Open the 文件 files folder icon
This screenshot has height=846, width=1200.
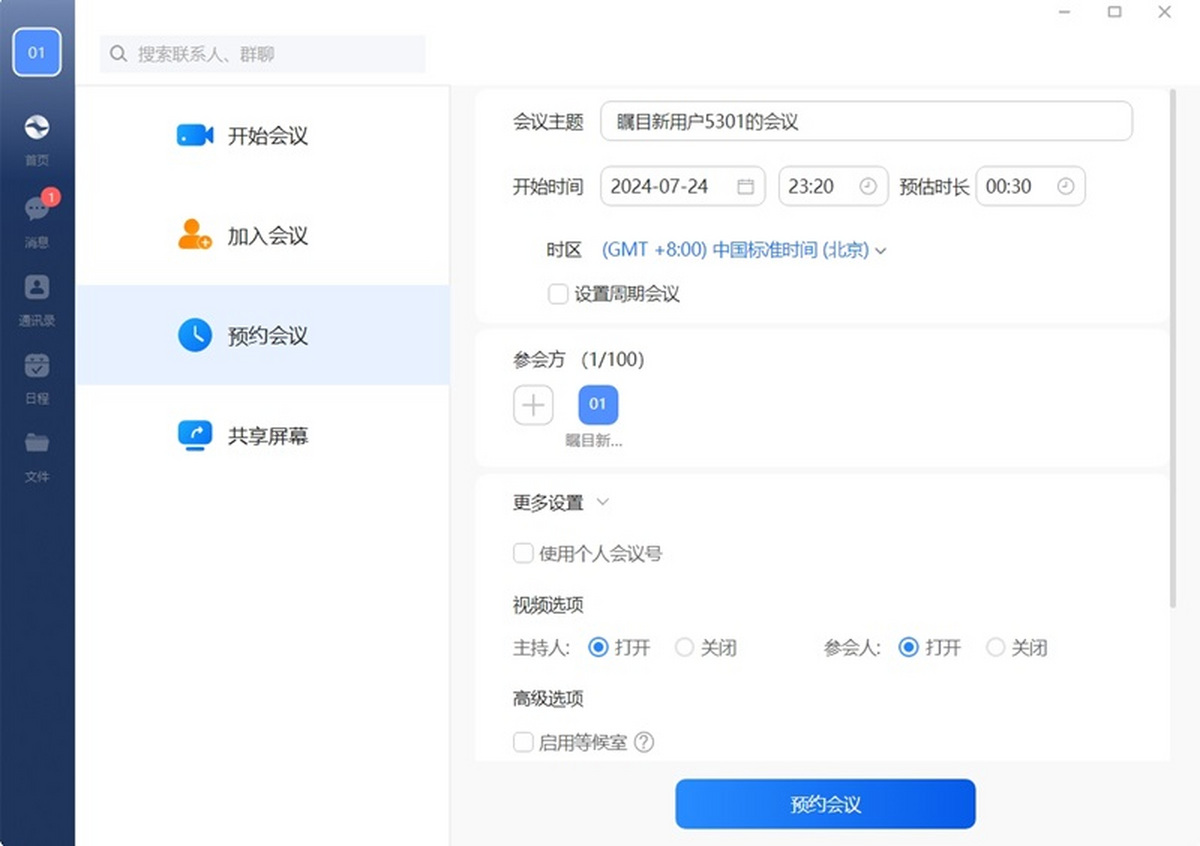coord(37,444)
